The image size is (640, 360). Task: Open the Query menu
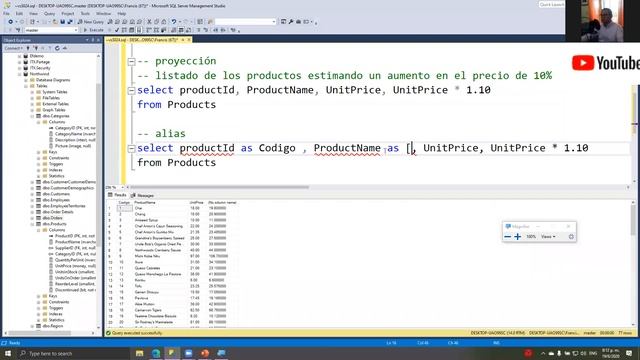49,13
